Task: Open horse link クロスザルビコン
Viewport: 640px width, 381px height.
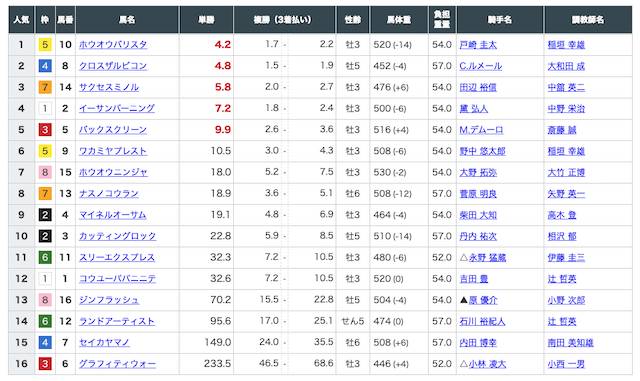Action: pos(113,66)
